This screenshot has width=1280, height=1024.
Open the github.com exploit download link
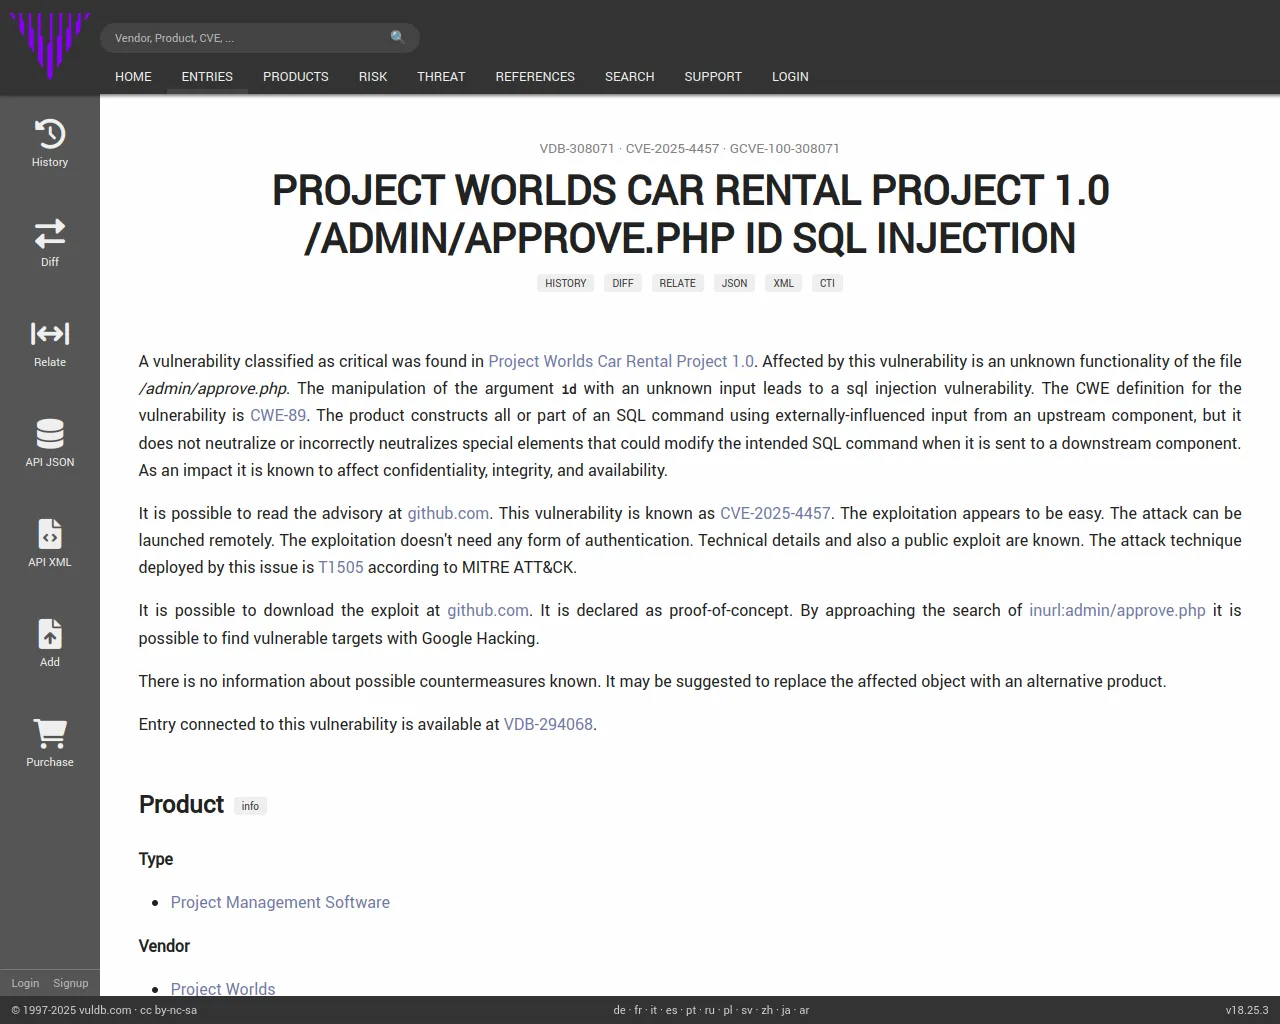488,610
